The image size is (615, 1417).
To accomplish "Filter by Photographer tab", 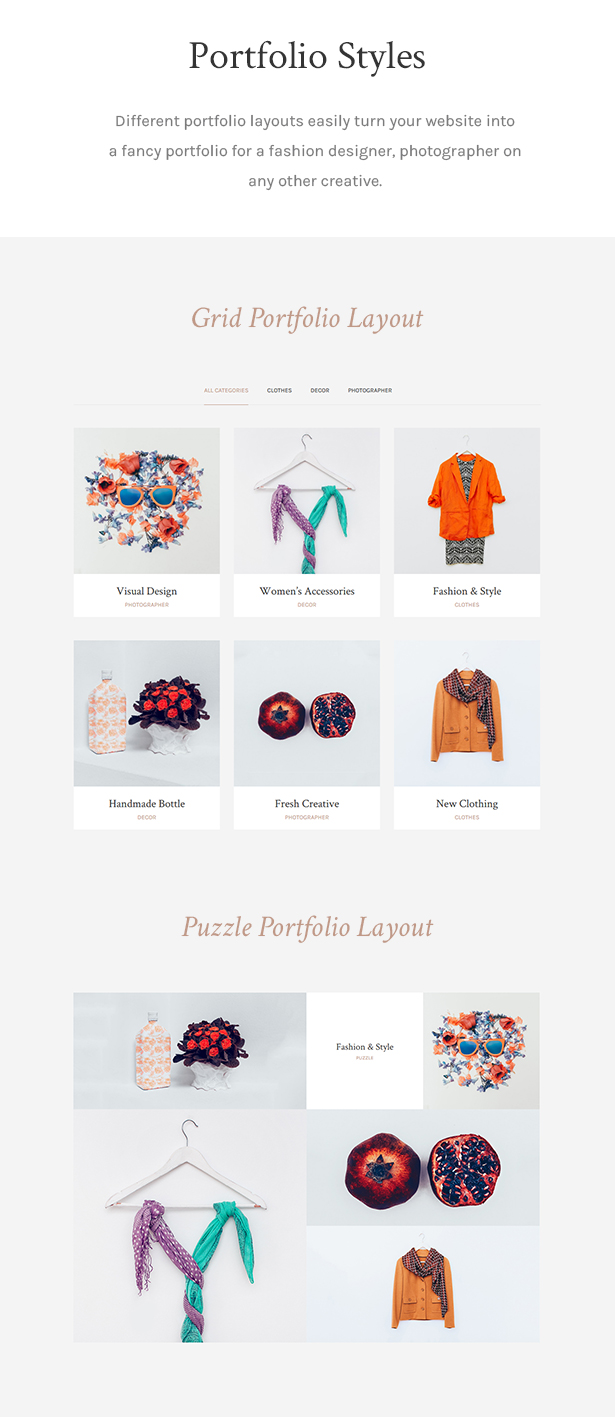I will click(x=370, y=390).
